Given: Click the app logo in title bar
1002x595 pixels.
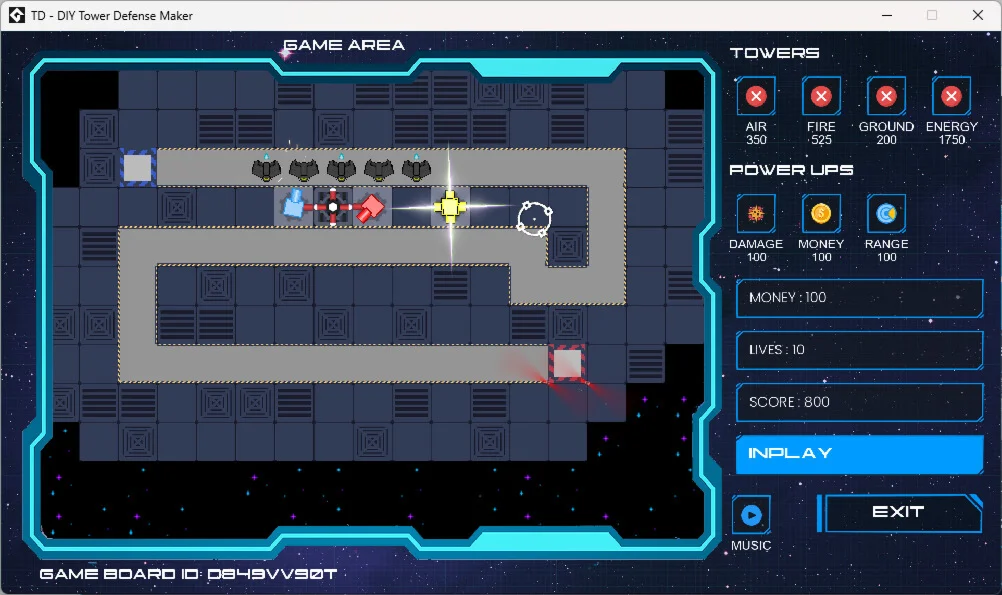Looking at the screenshot, I should pos(17,15).
